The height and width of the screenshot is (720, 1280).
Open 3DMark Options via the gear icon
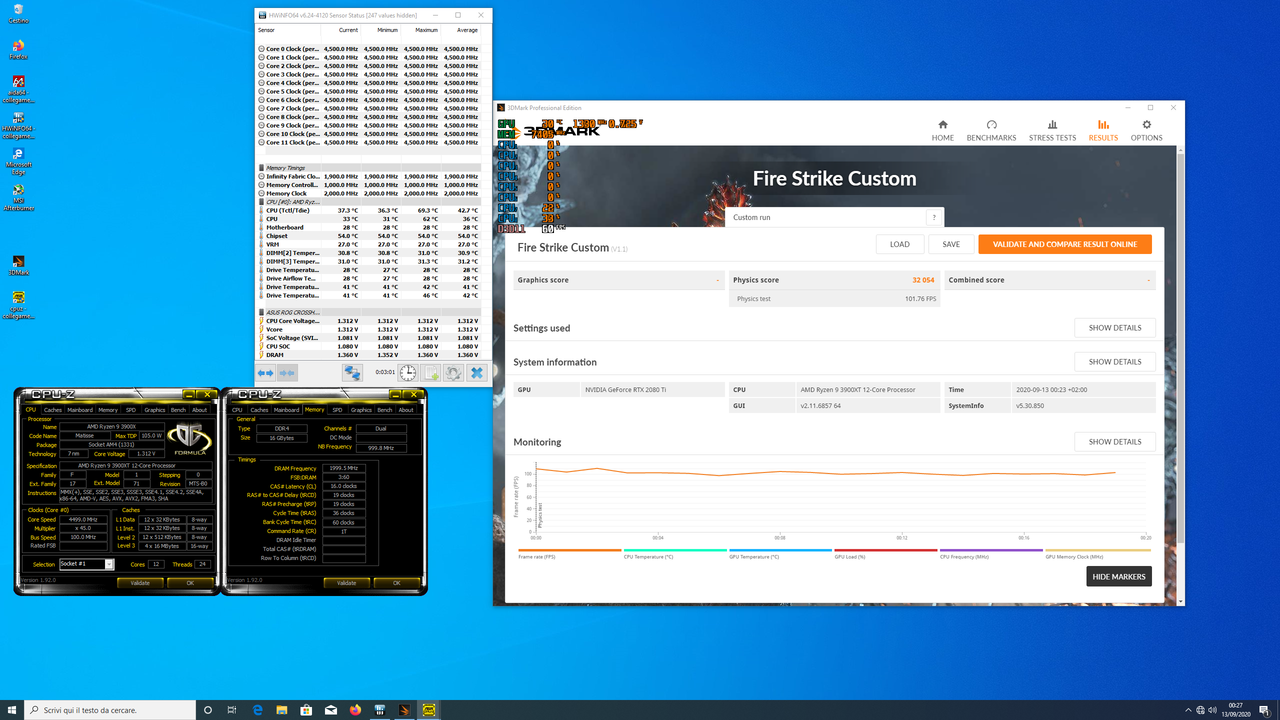(x=1146, y=131)
